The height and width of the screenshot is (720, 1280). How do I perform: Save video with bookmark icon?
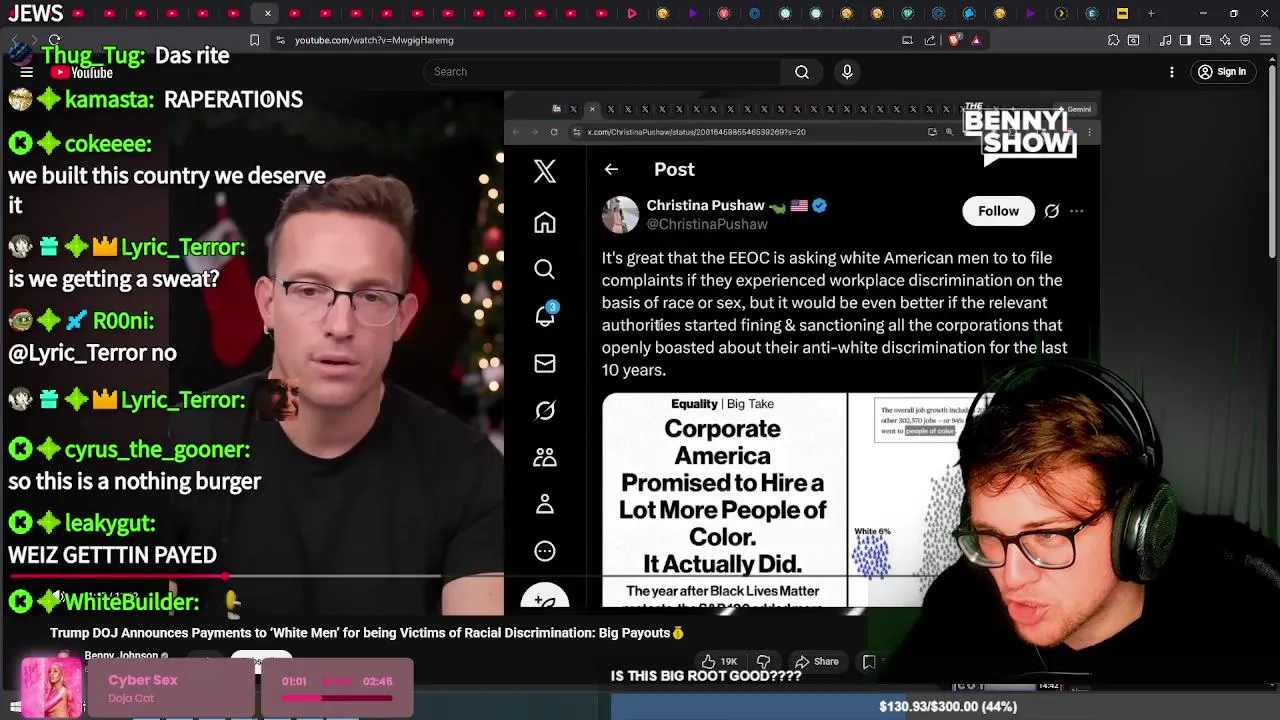pyautogui.click(x=869, y=661)
